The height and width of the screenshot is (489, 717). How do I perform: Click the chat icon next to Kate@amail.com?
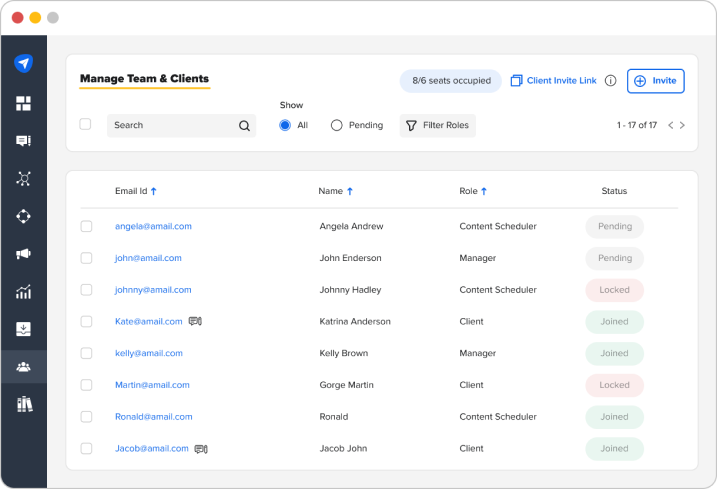click(x=195, y=322)
